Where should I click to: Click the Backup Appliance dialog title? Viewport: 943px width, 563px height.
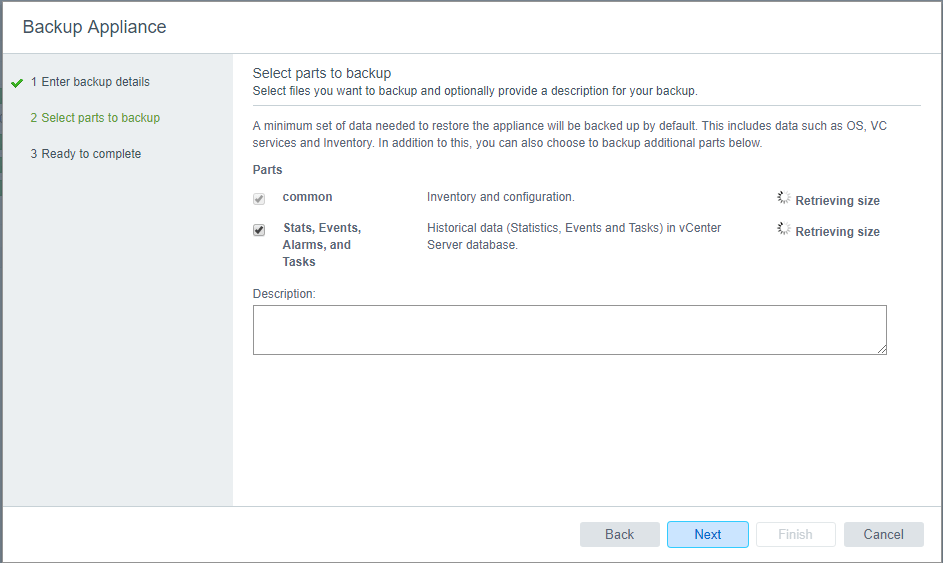(x=94, y=27)
